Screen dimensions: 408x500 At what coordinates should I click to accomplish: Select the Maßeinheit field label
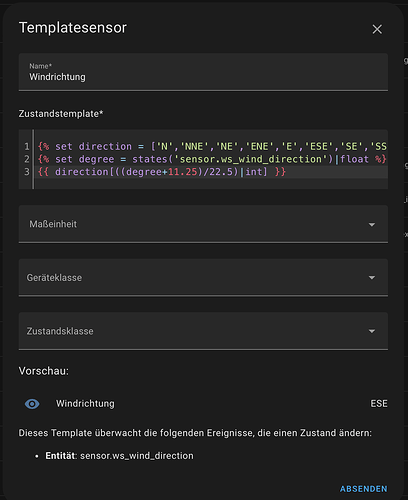[53, 224]
